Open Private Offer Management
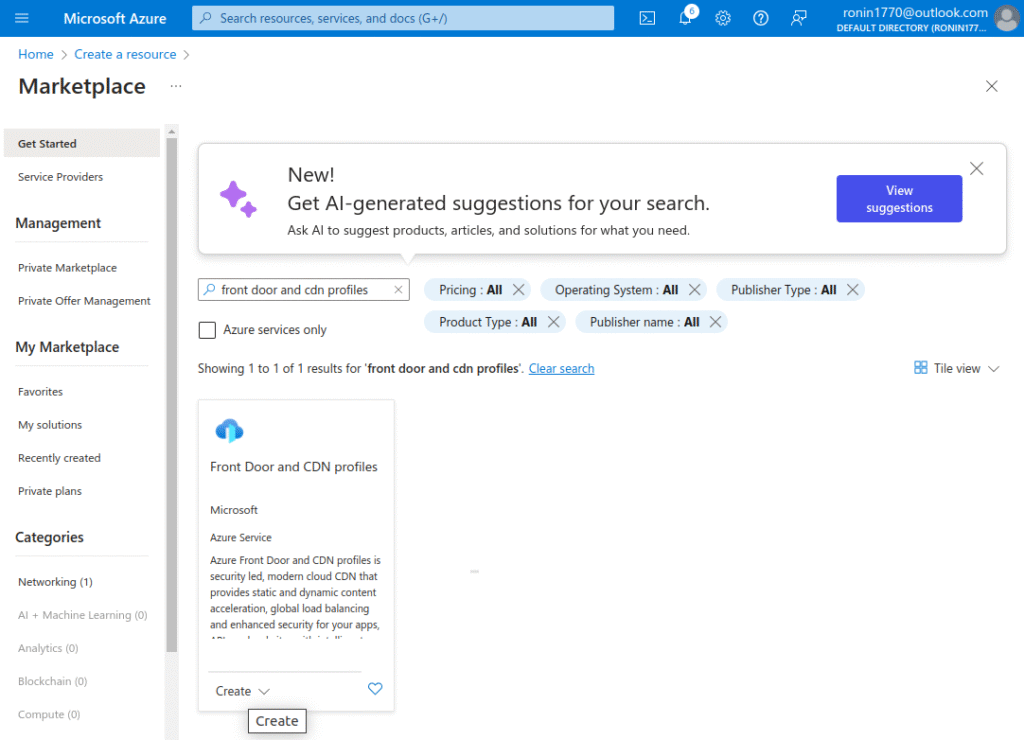The image size is (1024, 740). (x=84, y=301)
